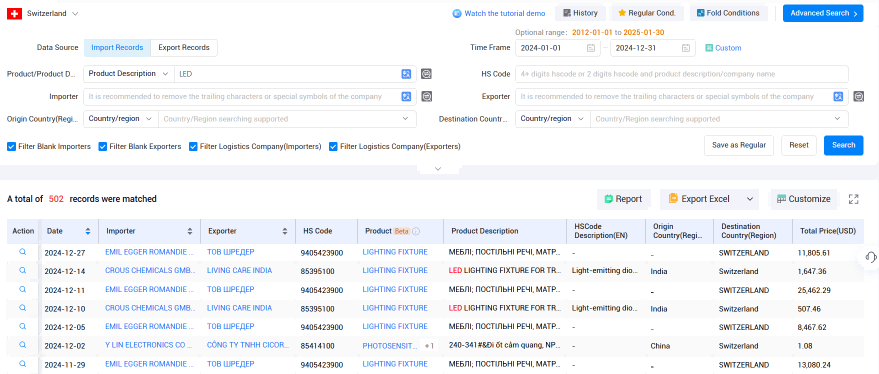Click the Export Excel button
Image resolution: width=879 pixels, height=374 pixels.
click(x=699, y=199)
